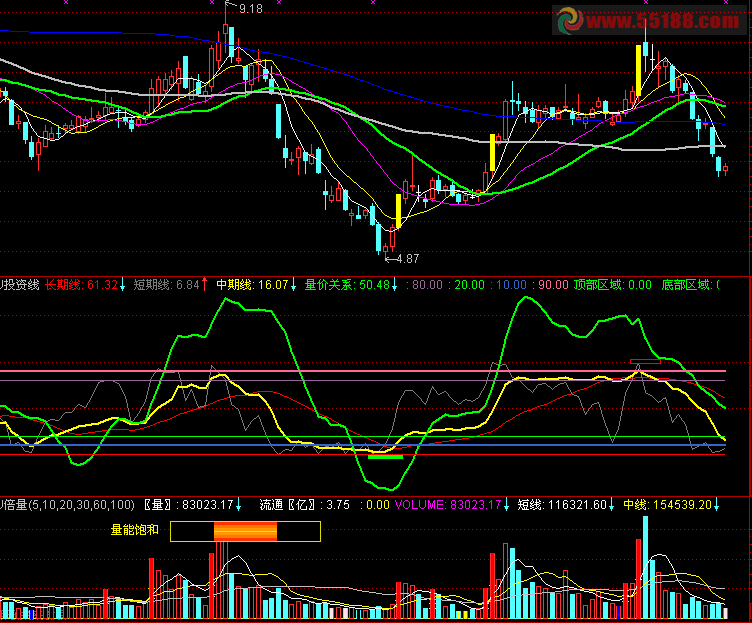Click the 量价关系: 50.48 readout
This screenshot has height=623, width=752.
click(347, 285)
